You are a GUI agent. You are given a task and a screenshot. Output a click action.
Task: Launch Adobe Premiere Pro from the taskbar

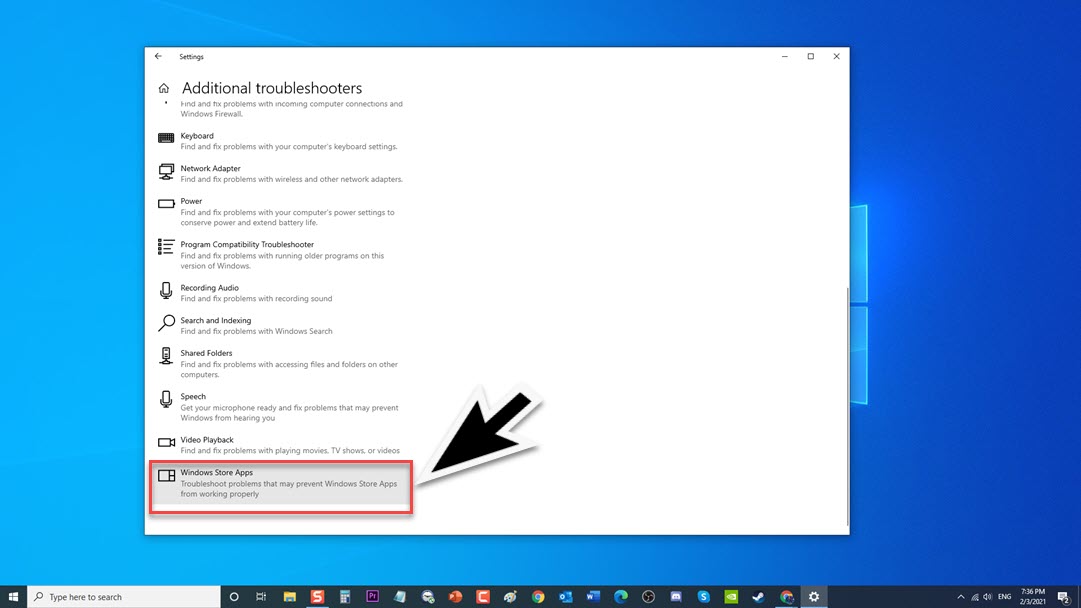pyautogui.click(x=372, y=596)
